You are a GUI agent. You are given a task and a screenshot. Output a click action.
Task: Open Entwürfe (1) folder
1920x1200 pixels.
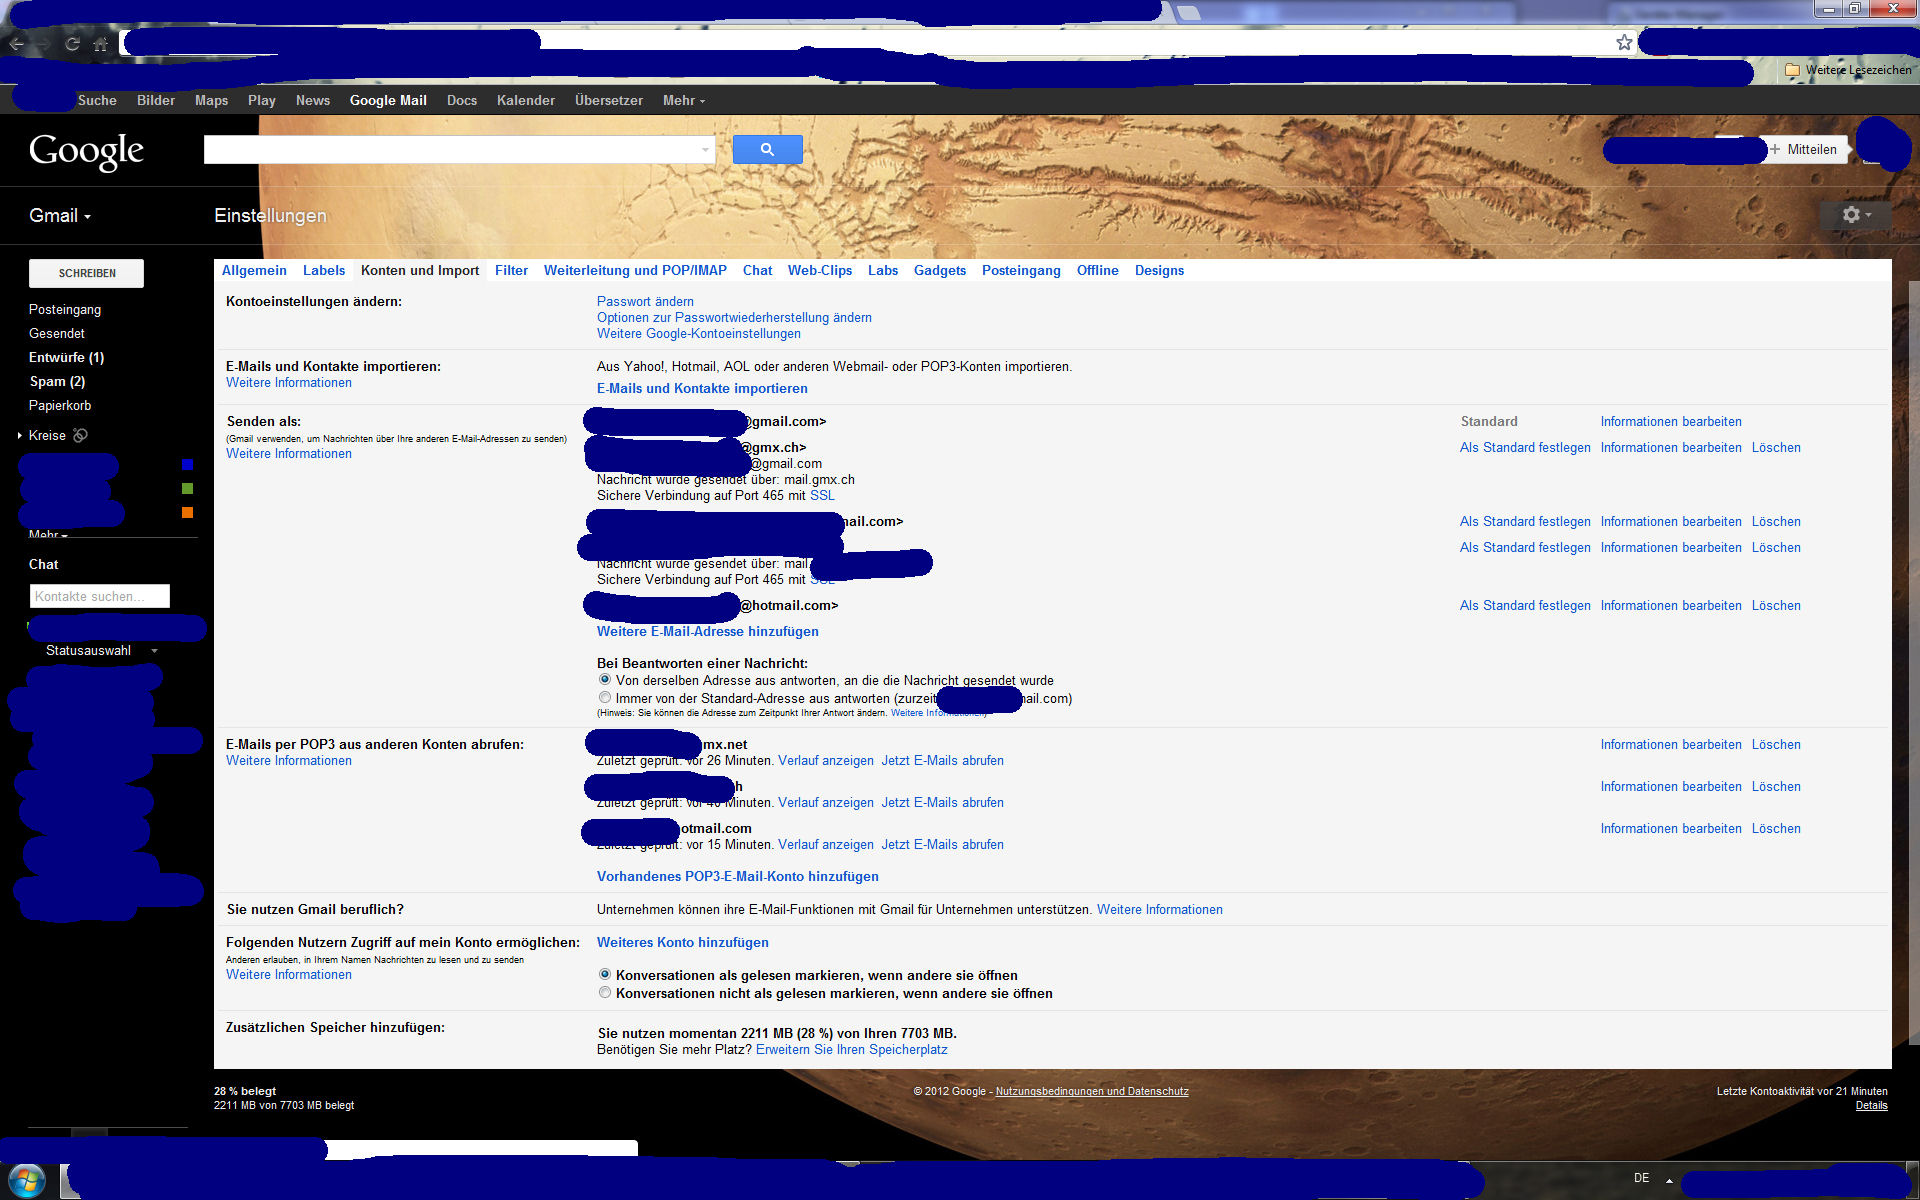tap(66, 357)
